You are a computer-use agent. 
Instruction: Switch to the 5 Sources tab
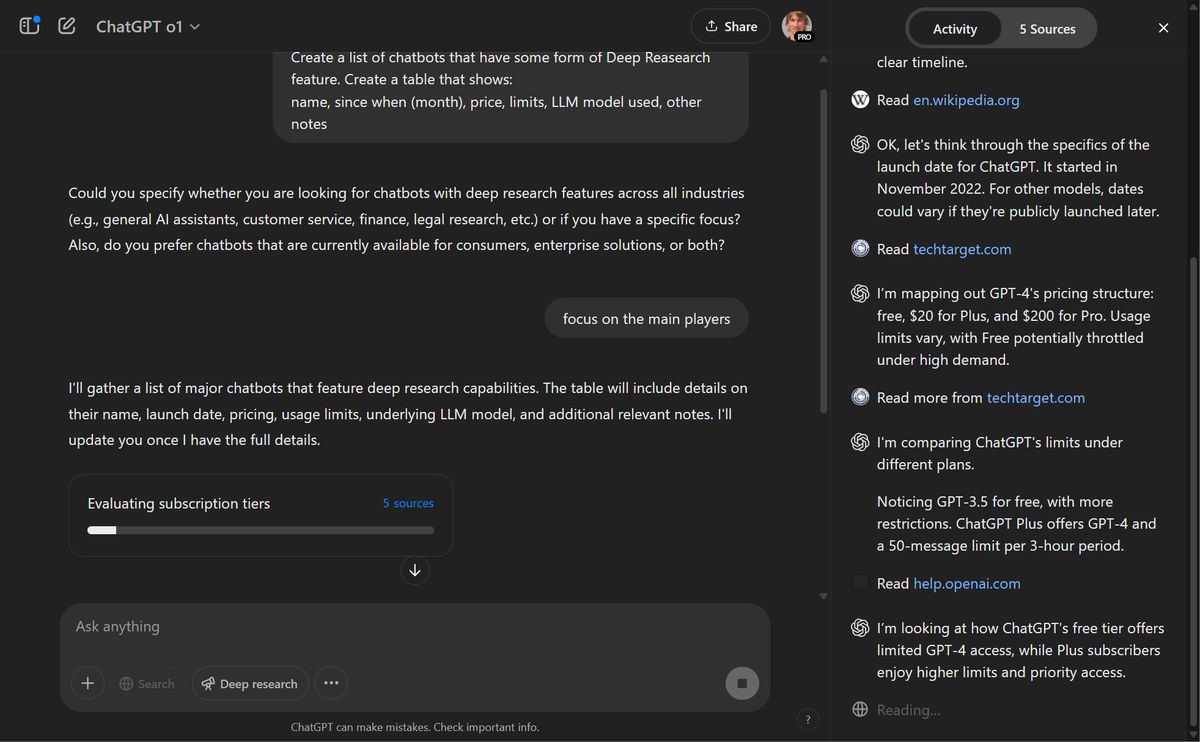click(1047, 28)
